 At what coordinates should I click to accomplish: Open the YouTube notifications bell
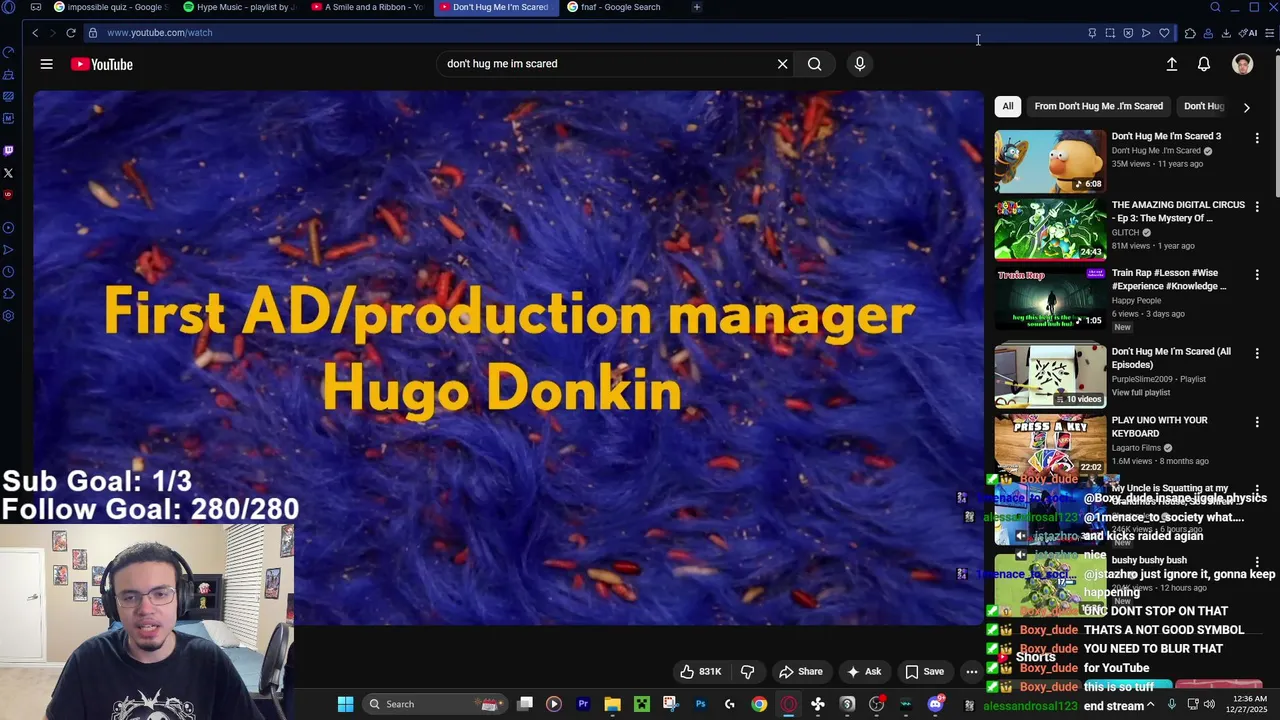[x=1204, y=64]
